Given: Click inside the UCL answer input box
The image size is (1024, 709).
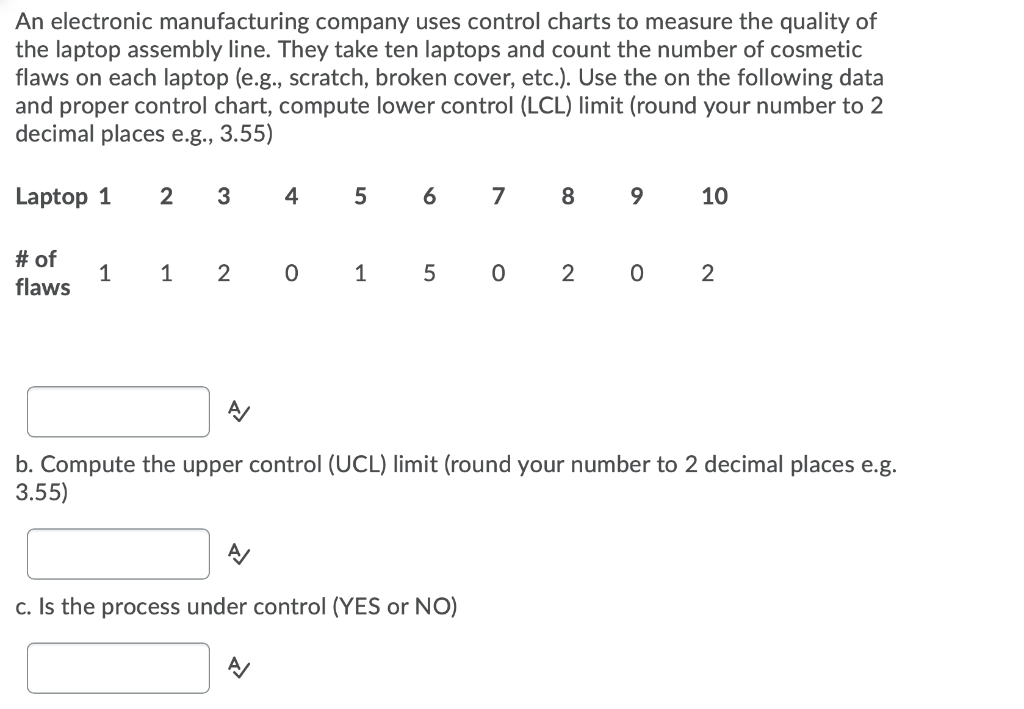Looking at the screenshot, I should 117,553.
